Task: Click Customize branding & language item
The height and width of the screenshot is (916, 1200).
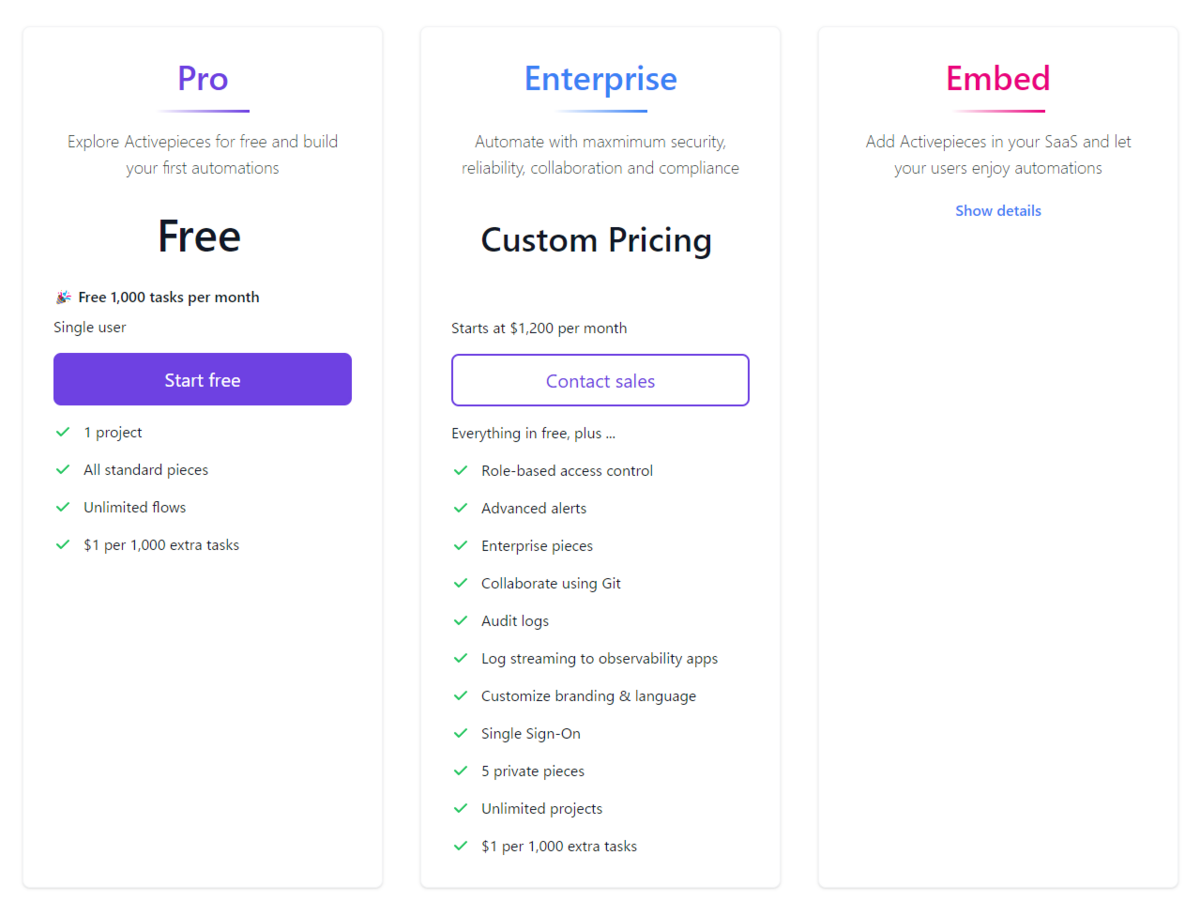Action: 588,696
